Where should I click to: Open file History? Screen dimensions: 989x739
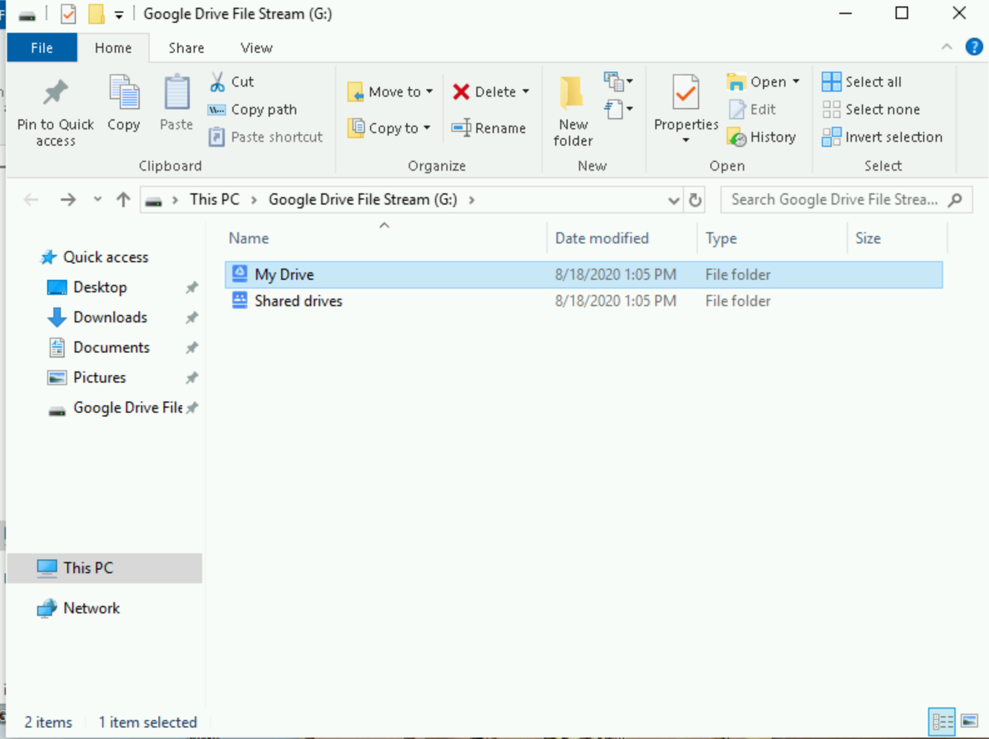(761, 137)
